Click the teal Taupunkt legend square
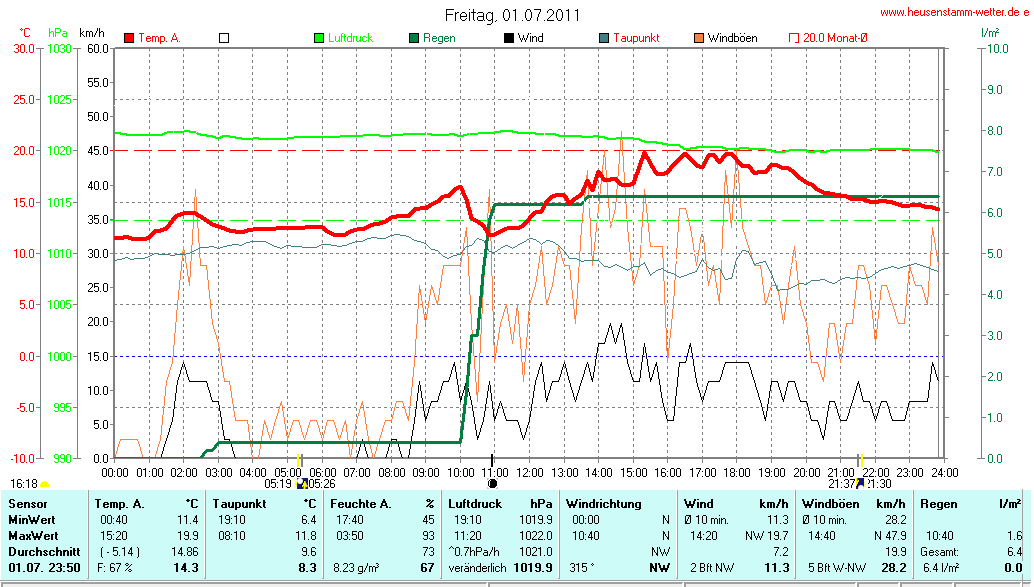The height and width of the screenshot is (587, 1034). coord(604,38)
